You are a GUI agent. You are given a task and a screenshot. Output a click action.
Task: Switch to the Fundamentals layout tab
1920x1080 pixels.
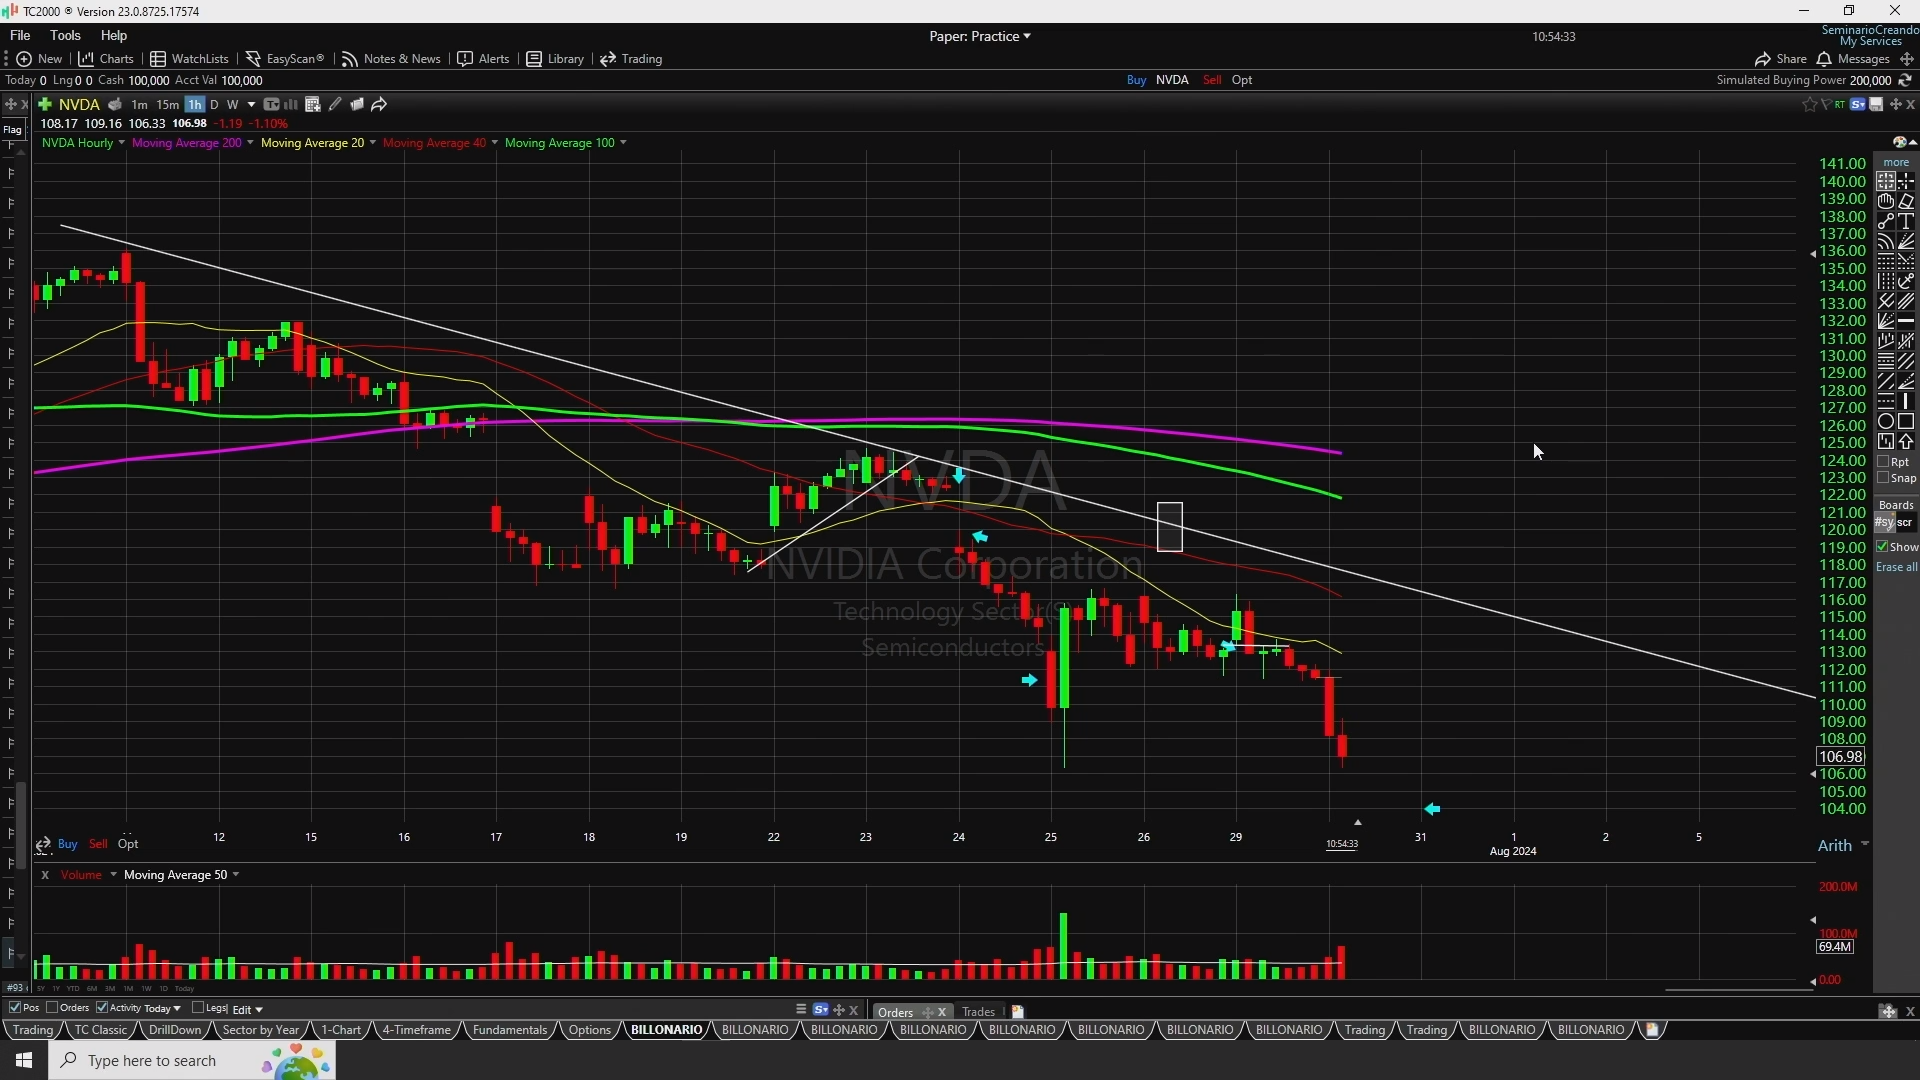(509, 1030)
